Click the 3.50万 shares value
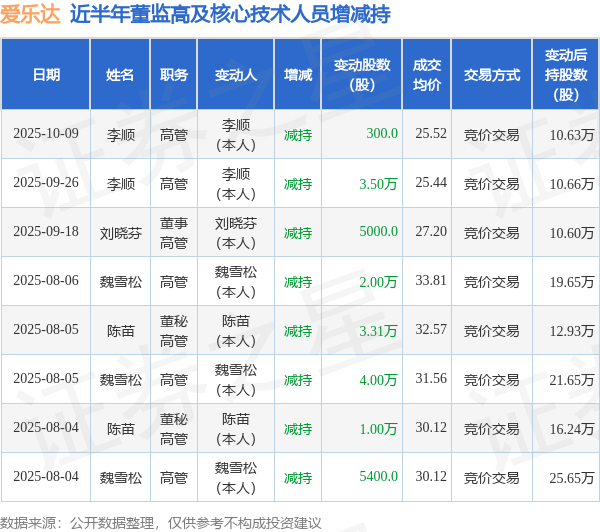Screen dimensions: 600x532 coord(378,184)
